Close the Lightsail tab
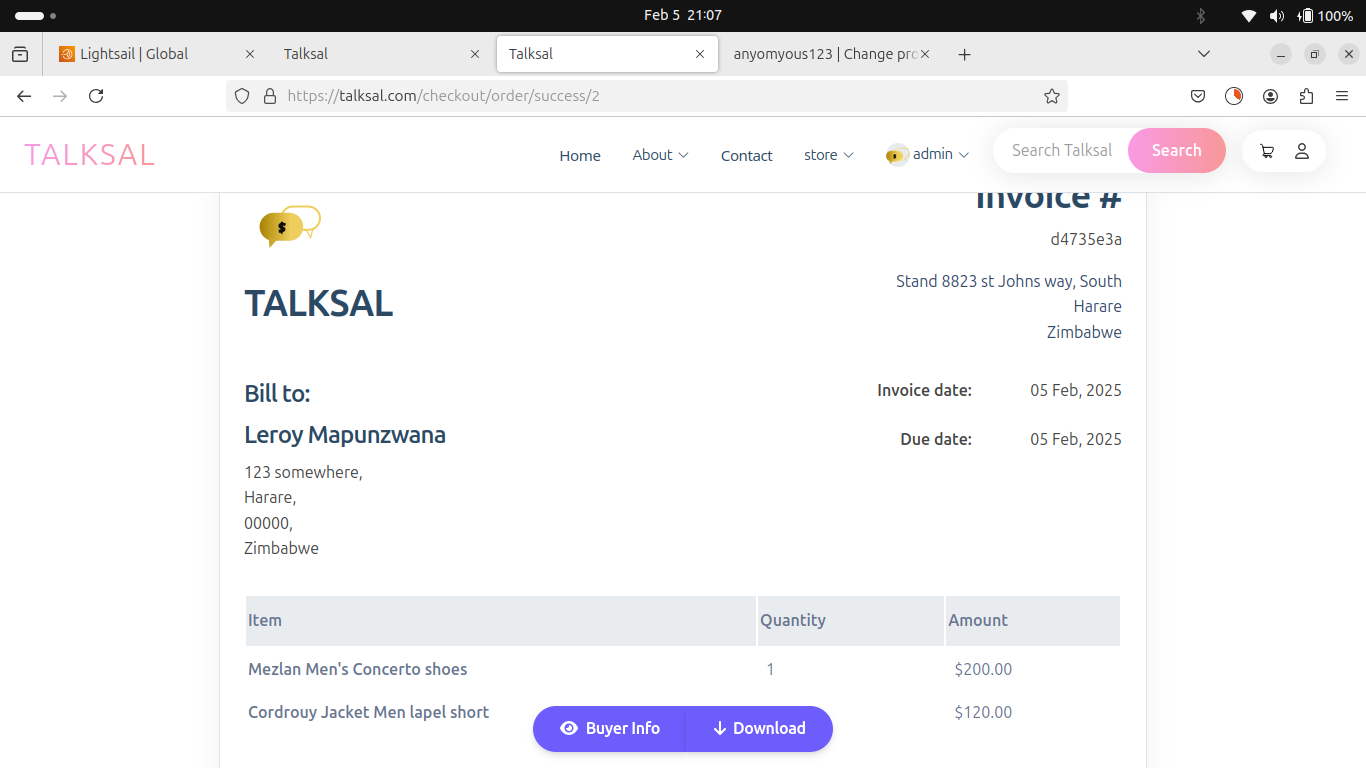1366x768 pixels. [250, 54]
